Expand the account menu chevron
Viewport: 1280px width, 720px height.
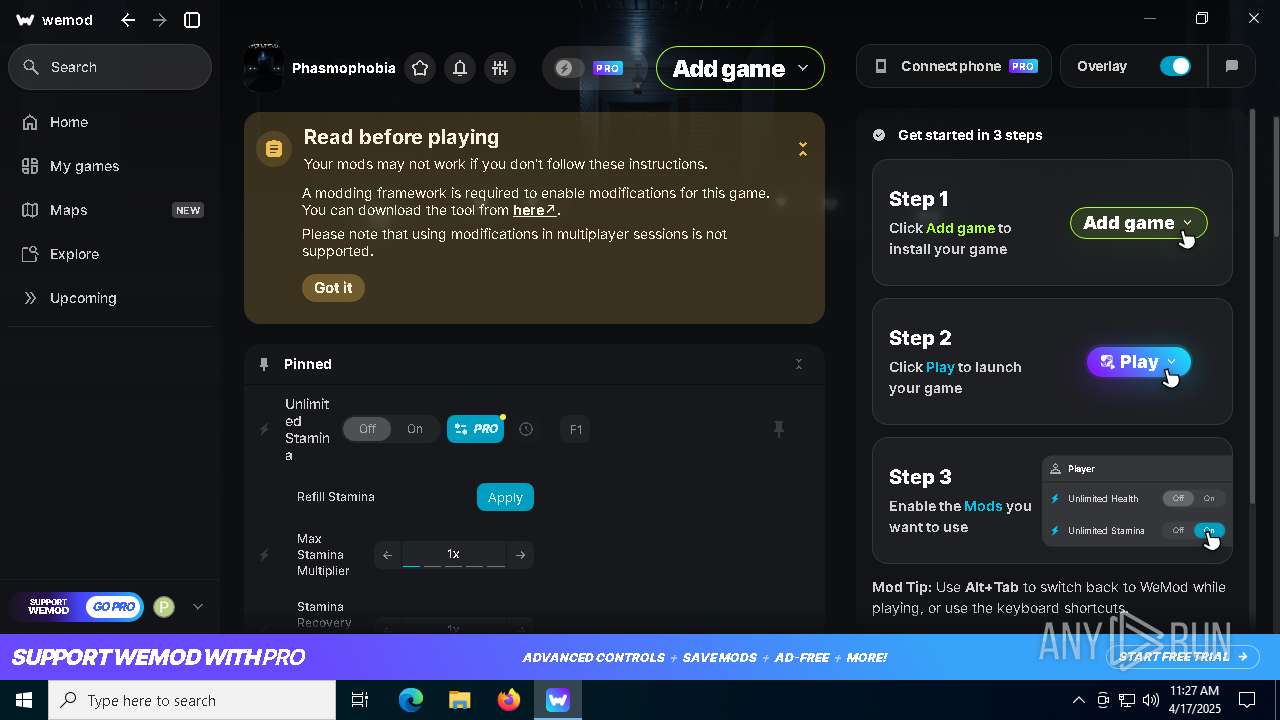pyautogui.click(x=197, y=606)
